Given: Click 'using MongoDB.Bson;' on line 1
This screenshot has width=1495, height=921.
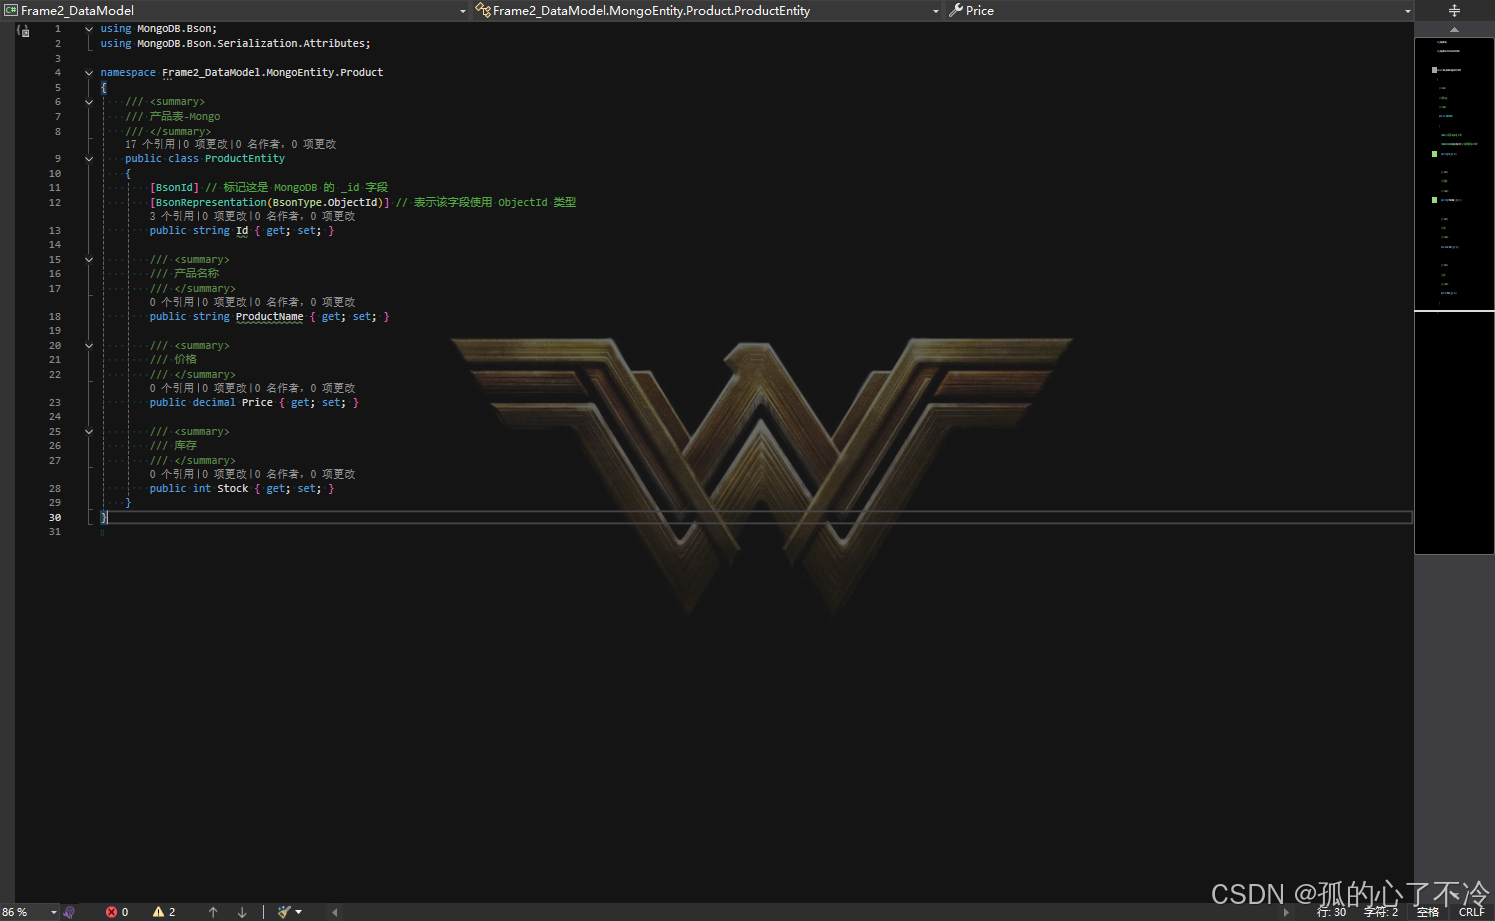Looking at the screenshot, I should [x=158, y=29].
